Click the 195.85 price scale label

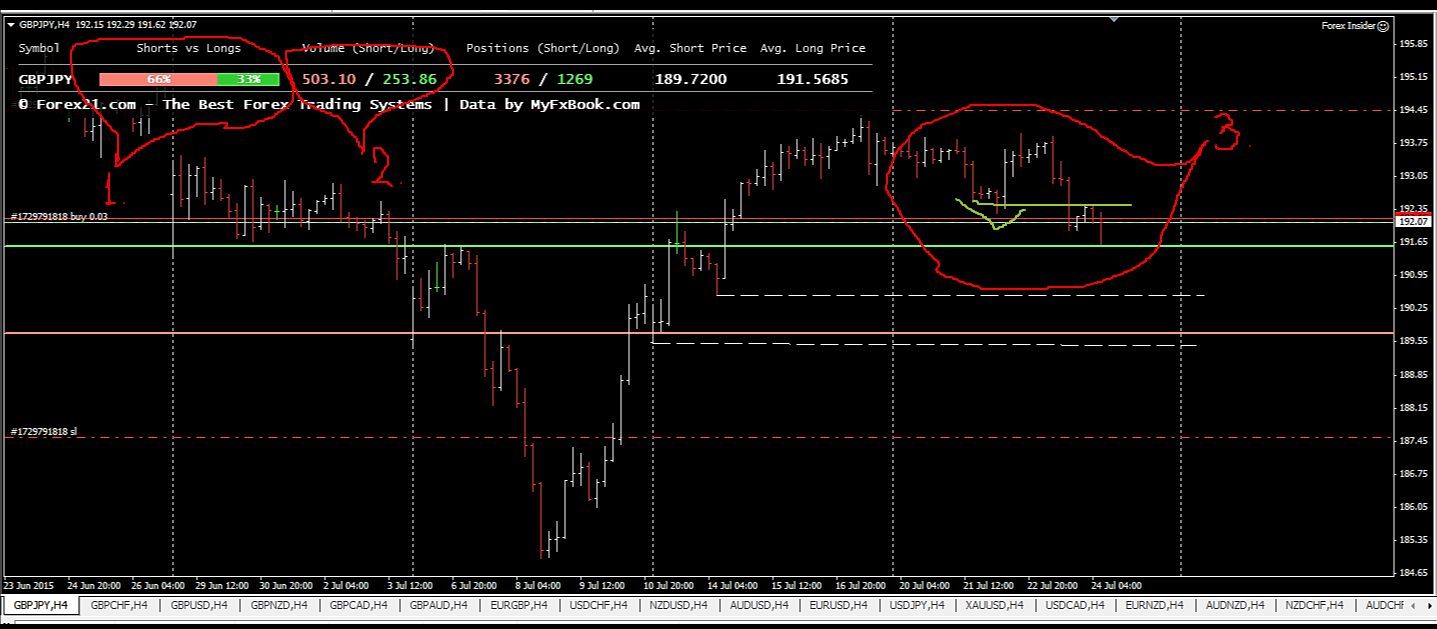1413,44
